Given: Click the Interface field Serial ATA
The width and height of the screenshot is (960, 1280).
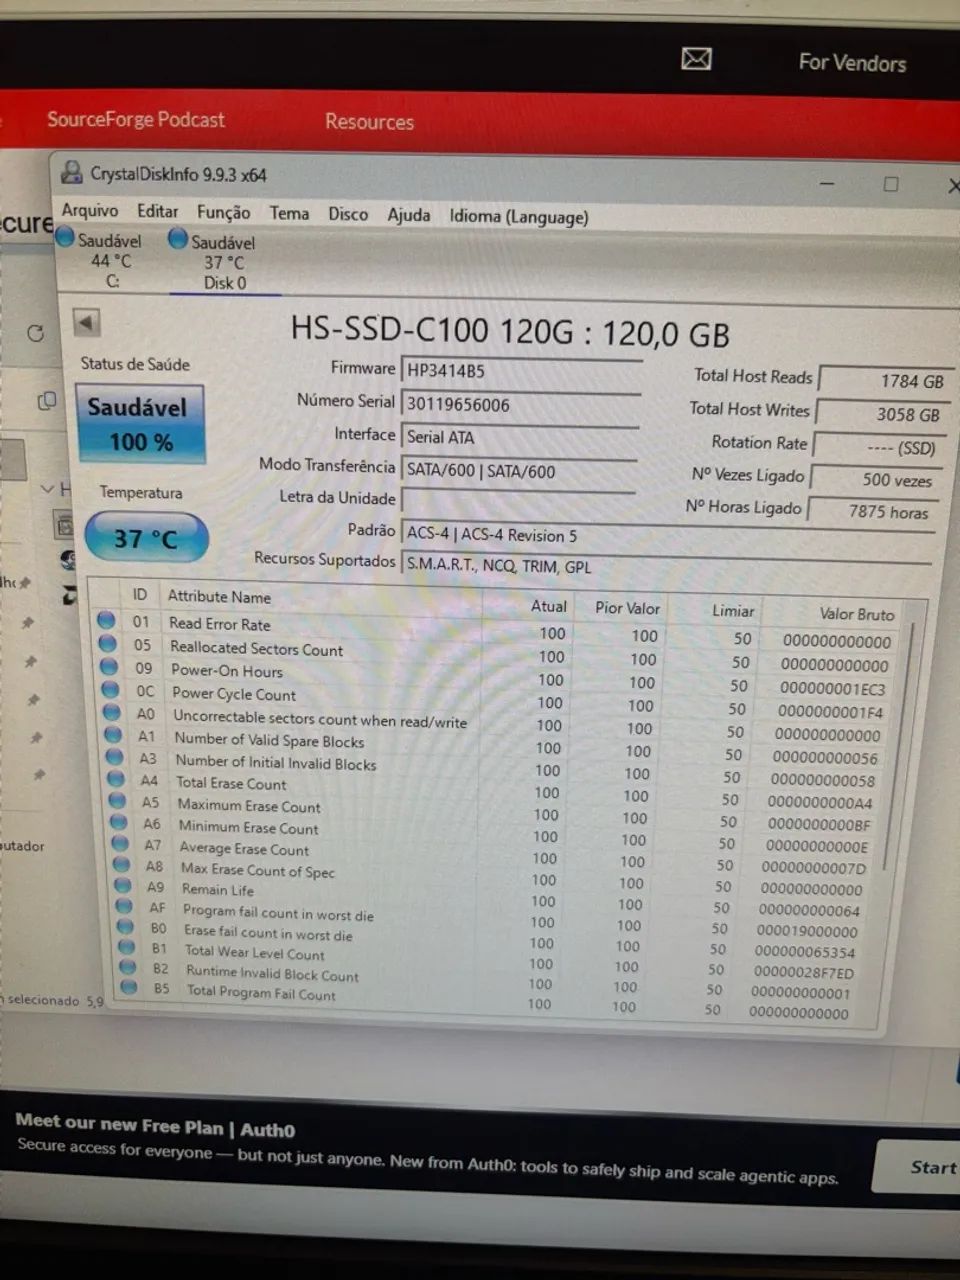Looking at the screenshot, I should [x=519, y=438].
